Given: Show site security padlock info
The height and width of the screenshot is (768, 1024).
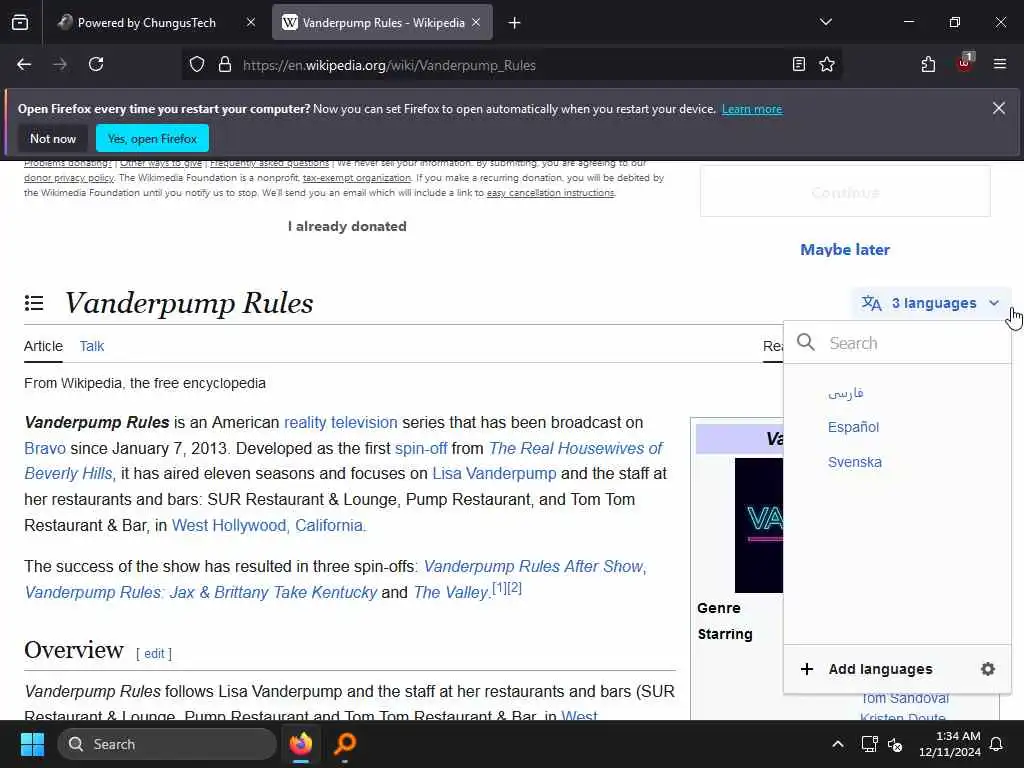Looking at the screenshot, I should click(x=225, y=65).
